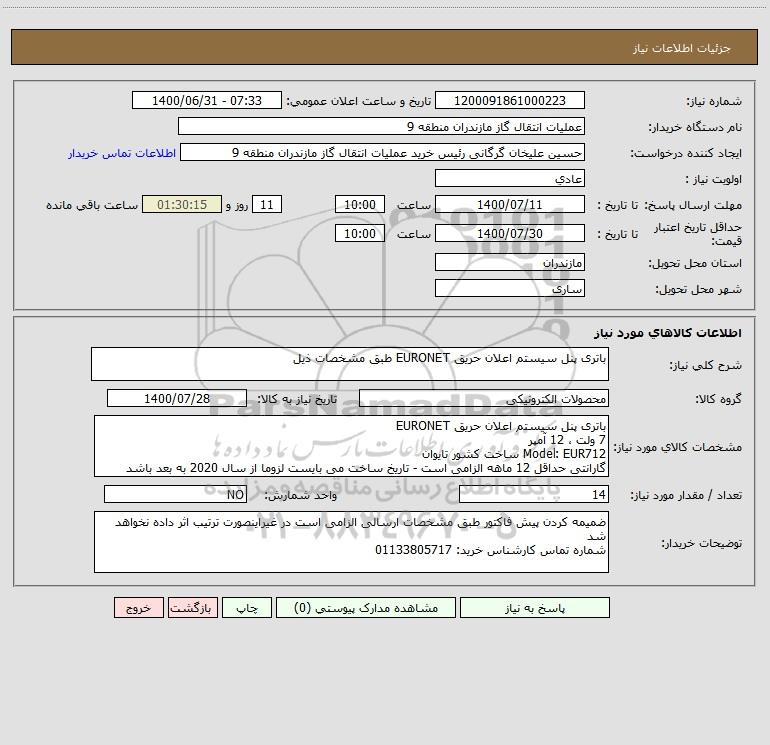
Task: Click priority field عادی
Action: coord(510,178)
